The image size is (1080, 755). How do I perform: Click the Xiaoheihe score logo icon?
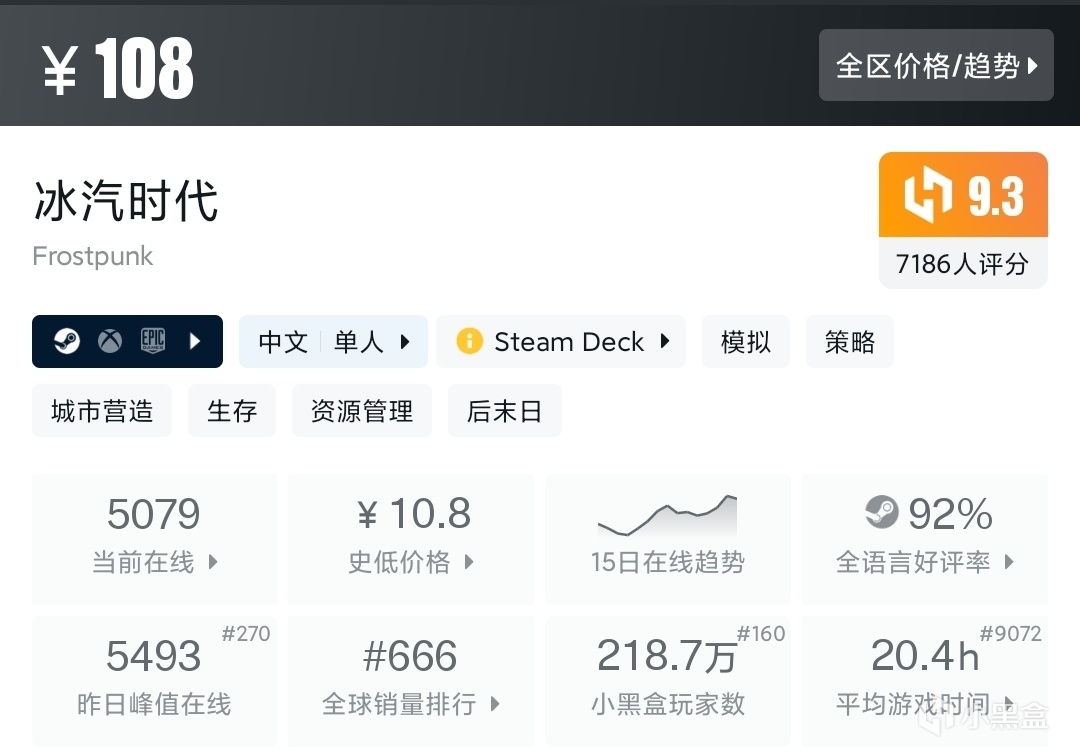(x=928, y=196)
